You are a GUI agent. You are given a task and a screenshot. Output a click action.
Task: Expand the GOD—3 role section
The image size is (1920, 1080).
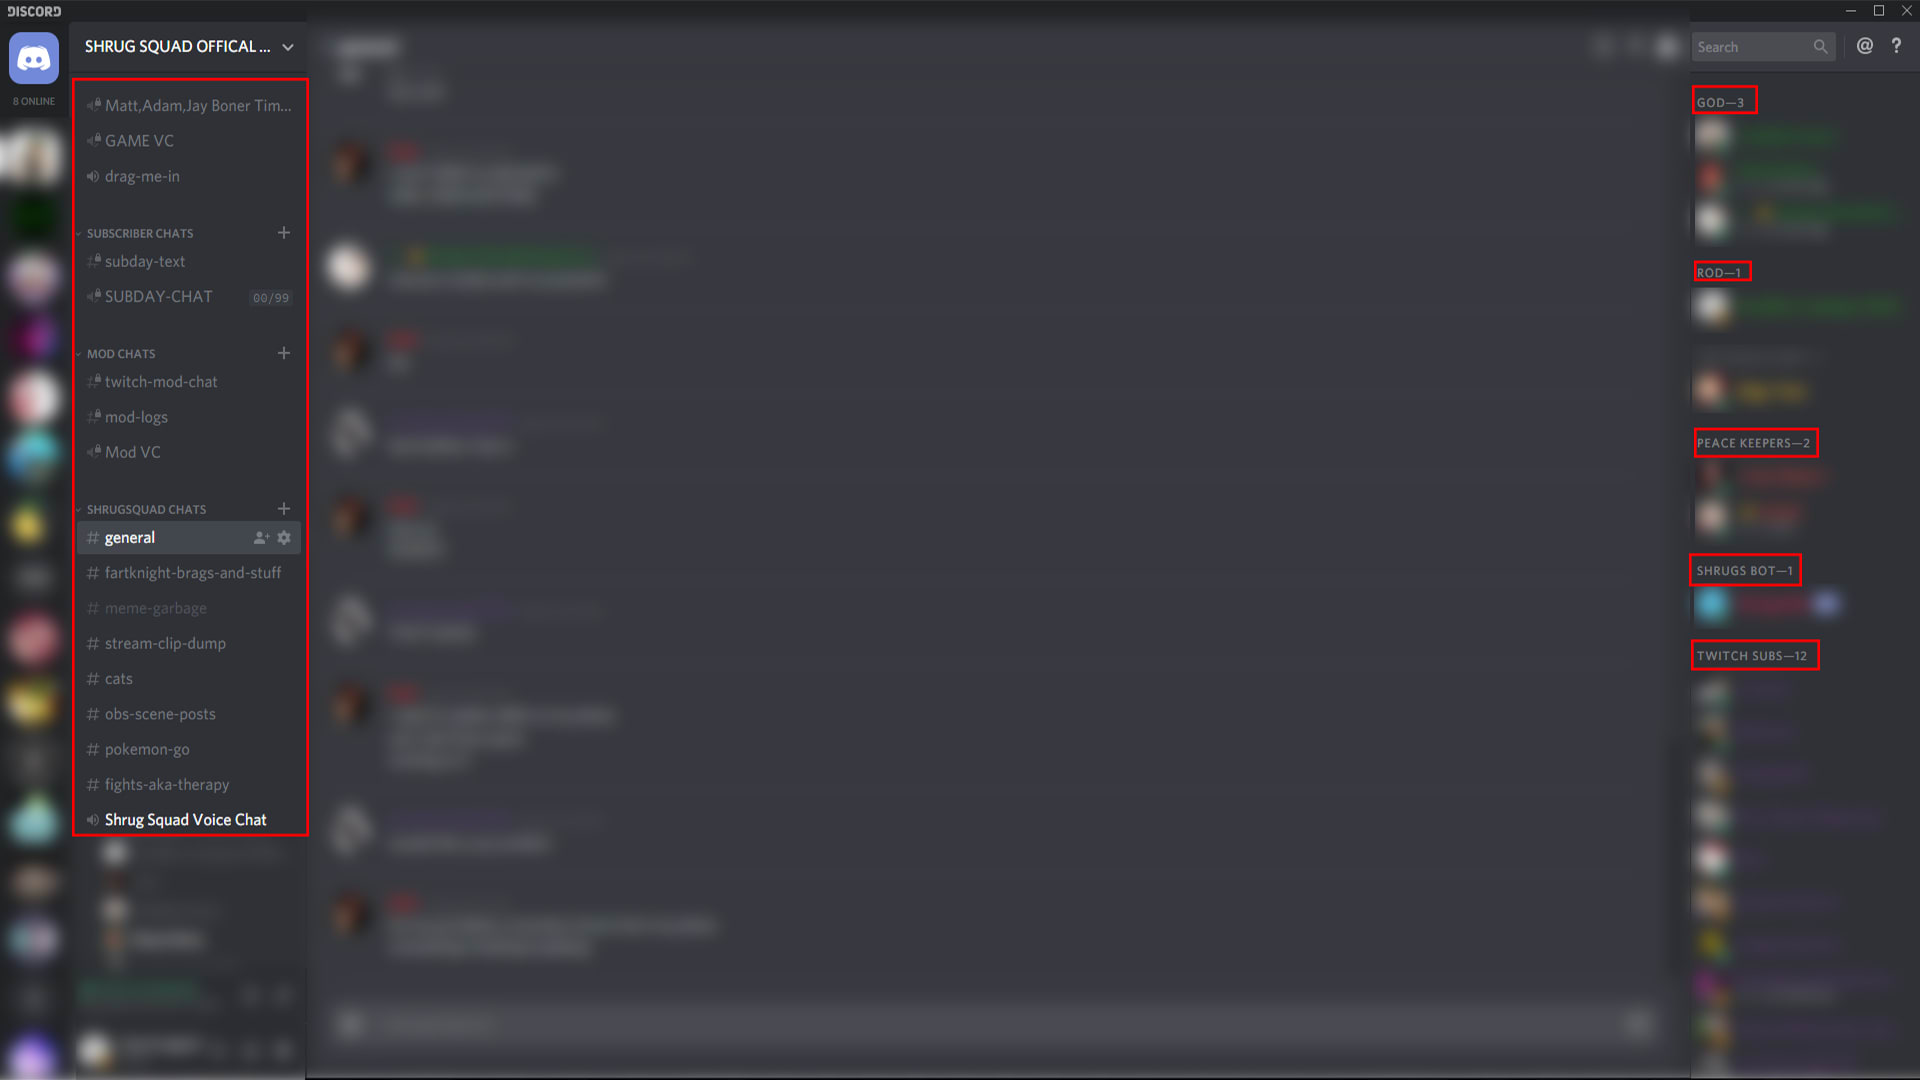pos(1722,102)
